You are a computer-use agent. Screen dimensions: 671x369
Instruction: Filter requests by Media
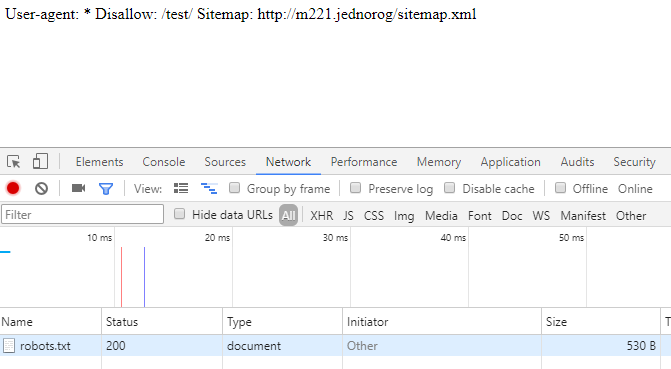pyautogui.click(x=441, y=216)
